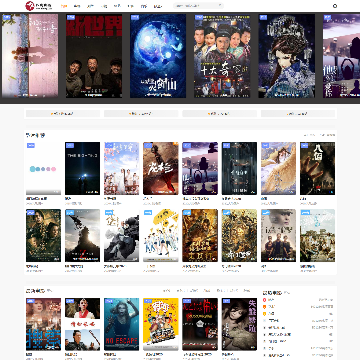
Task: Click the fourth gray banner button below carousel
Action: tap(298, 114)
